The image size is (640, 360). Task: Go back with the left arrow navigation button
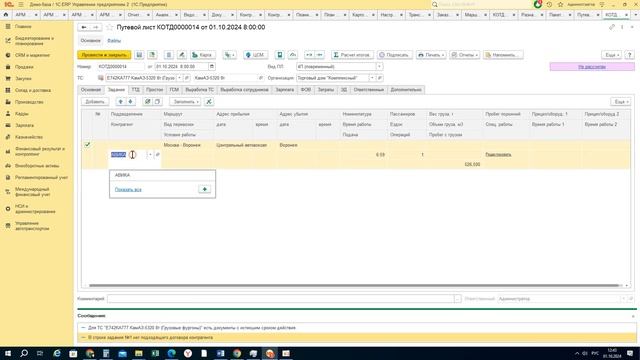[x=84, y=27]
